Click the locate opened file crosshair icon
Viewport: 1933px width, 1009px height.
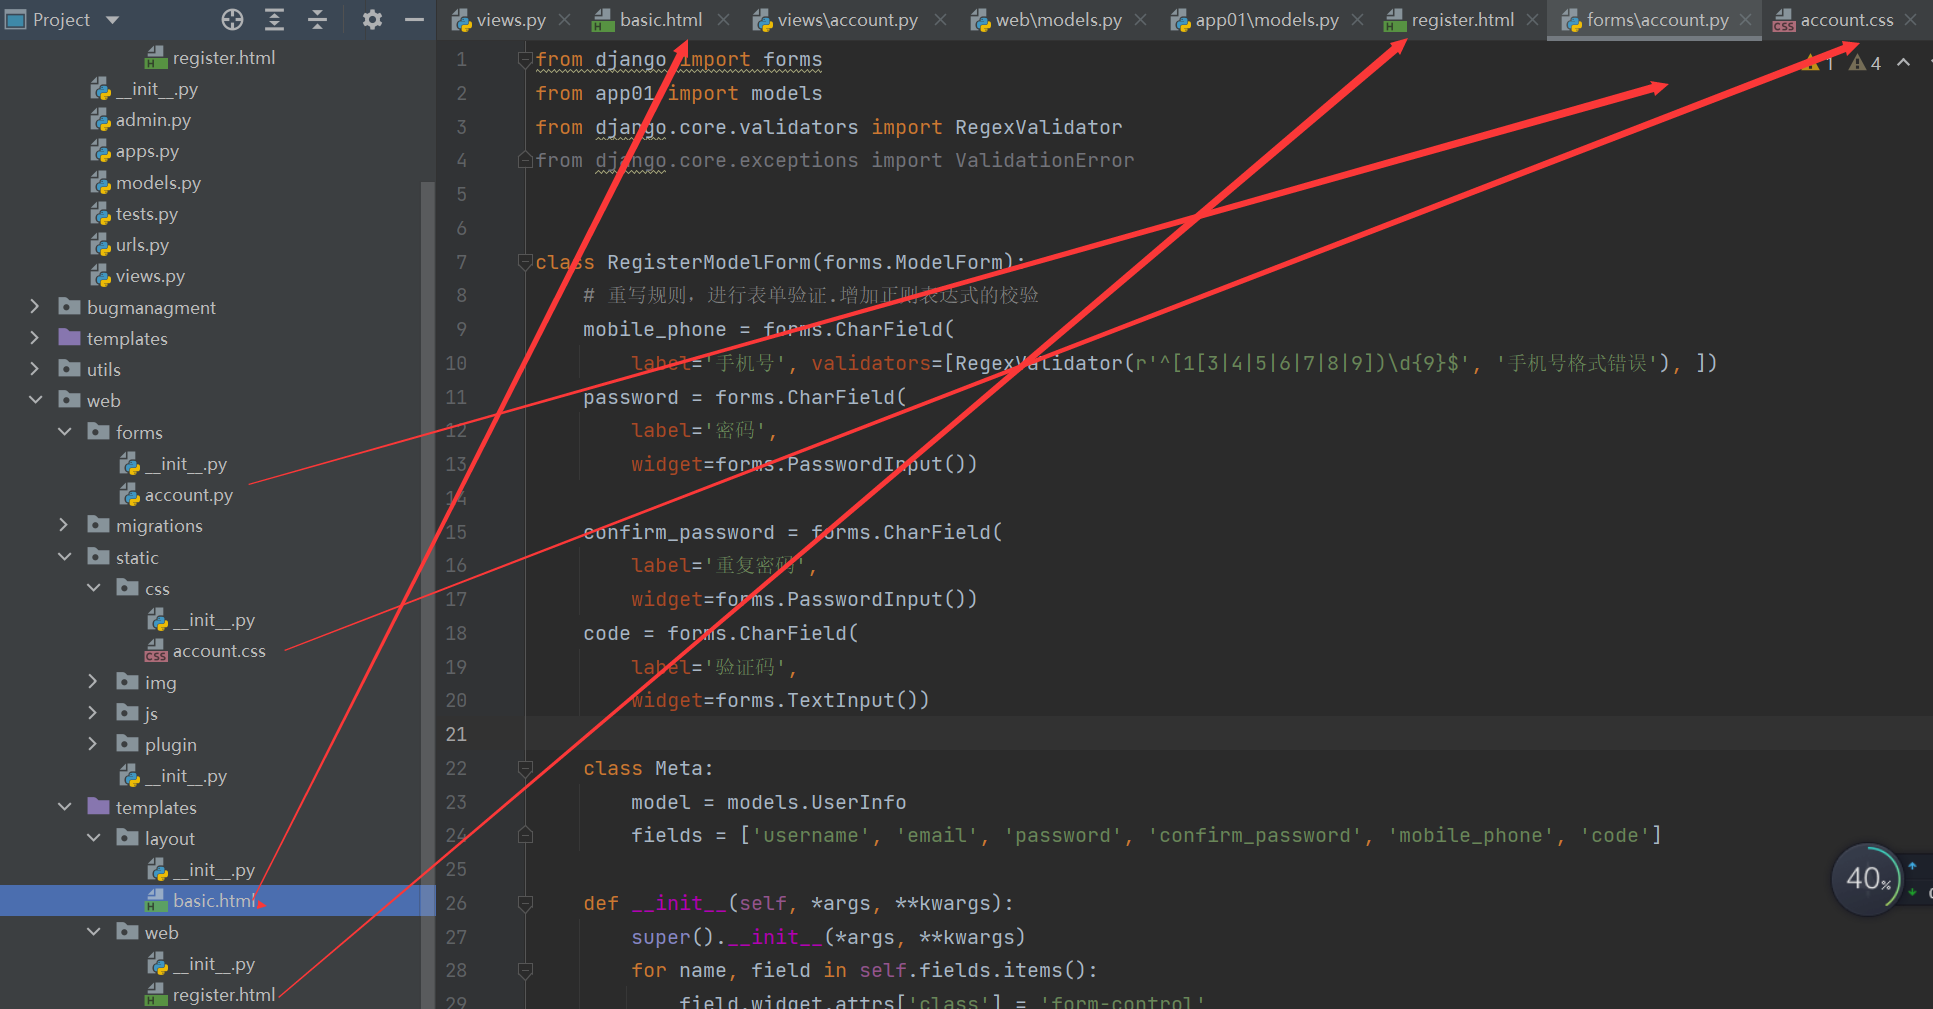pyautogui.click(x=232, y=20)
